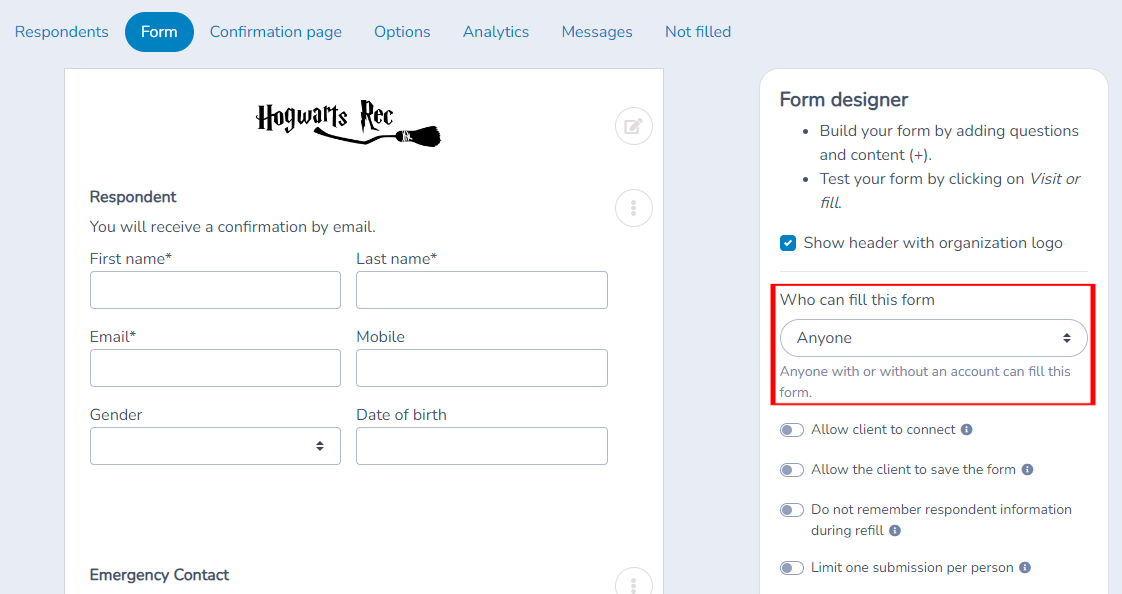1122x594 pixels.
Task: Click 'Build your form by adding questions' bullet
Action: coord(949,142)
